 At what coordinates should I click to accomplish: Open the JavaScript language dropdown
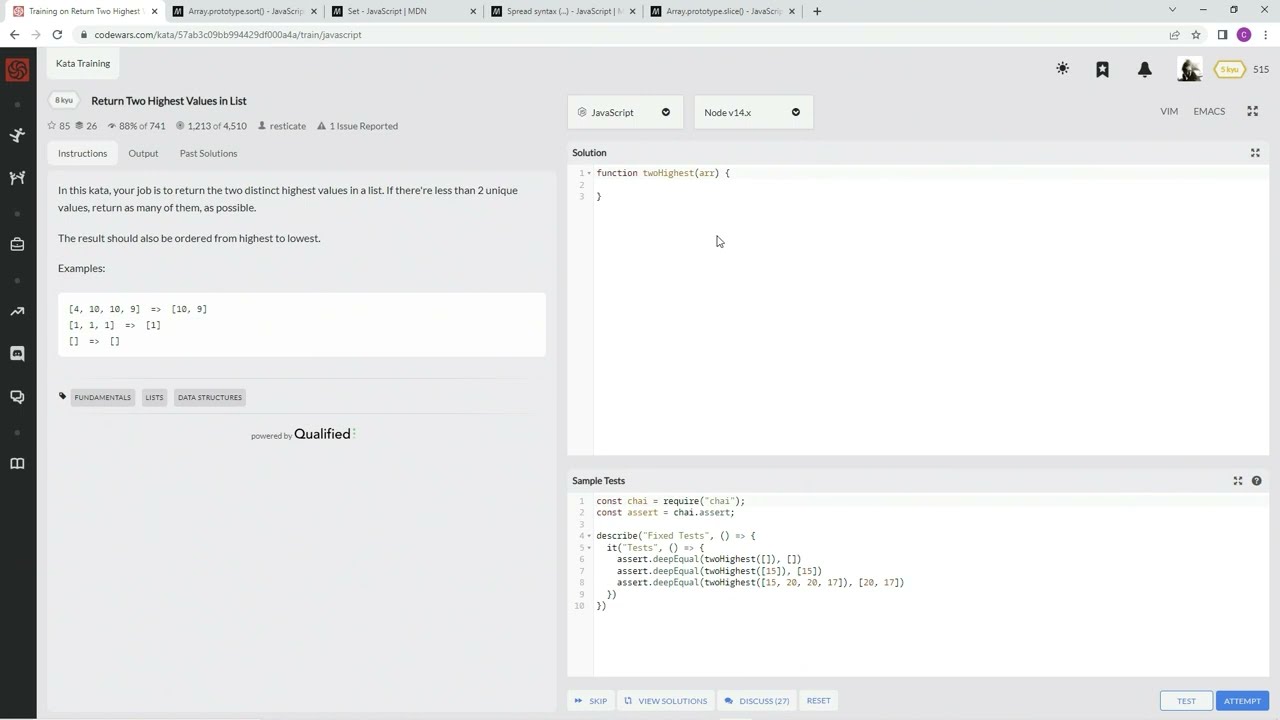pyautogui.click(x=625, y=112)
